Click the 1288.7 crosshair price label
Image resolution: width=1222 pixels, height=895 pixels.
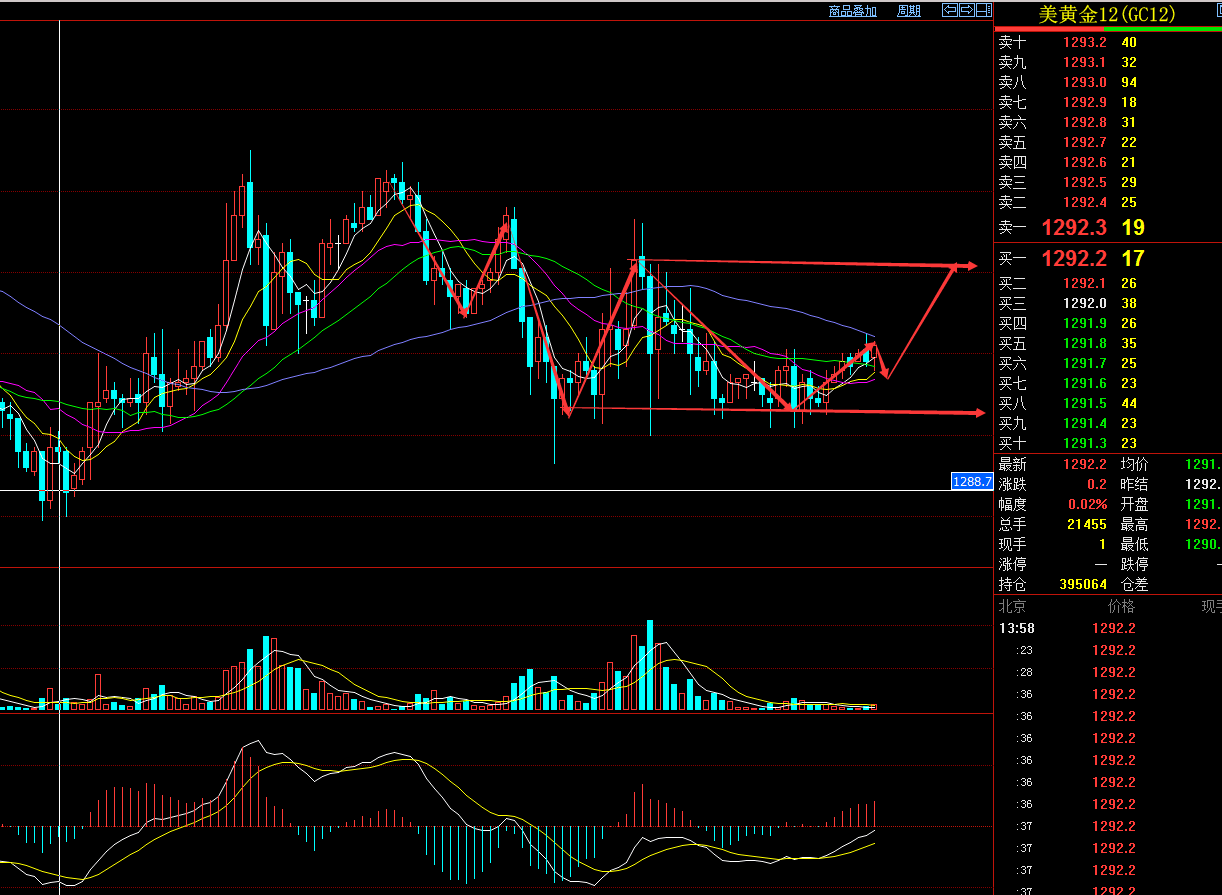click(971, 482)
